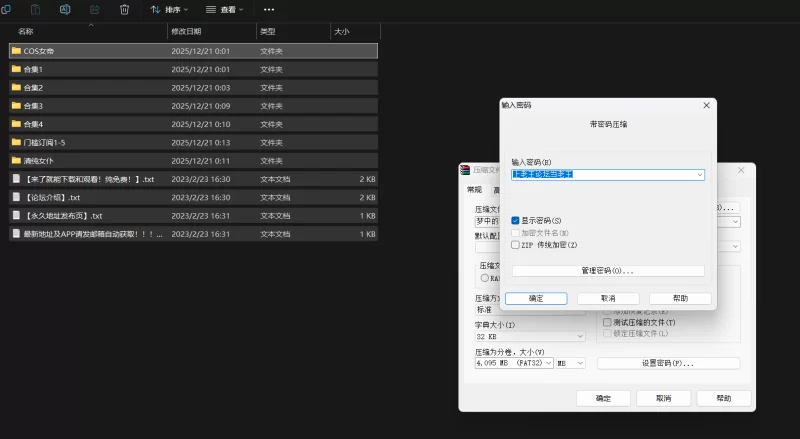Open the COS女帝 folder icon

(x=16, y=50)
